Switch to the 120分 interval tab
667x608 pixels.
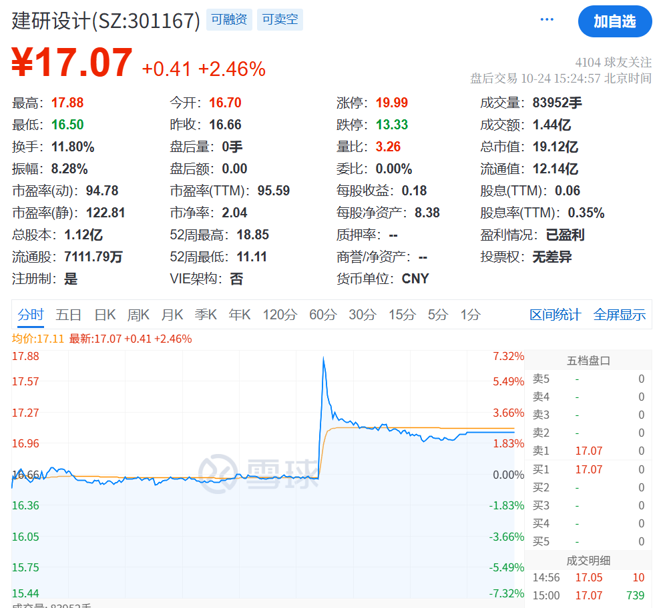tap(280, 314)
